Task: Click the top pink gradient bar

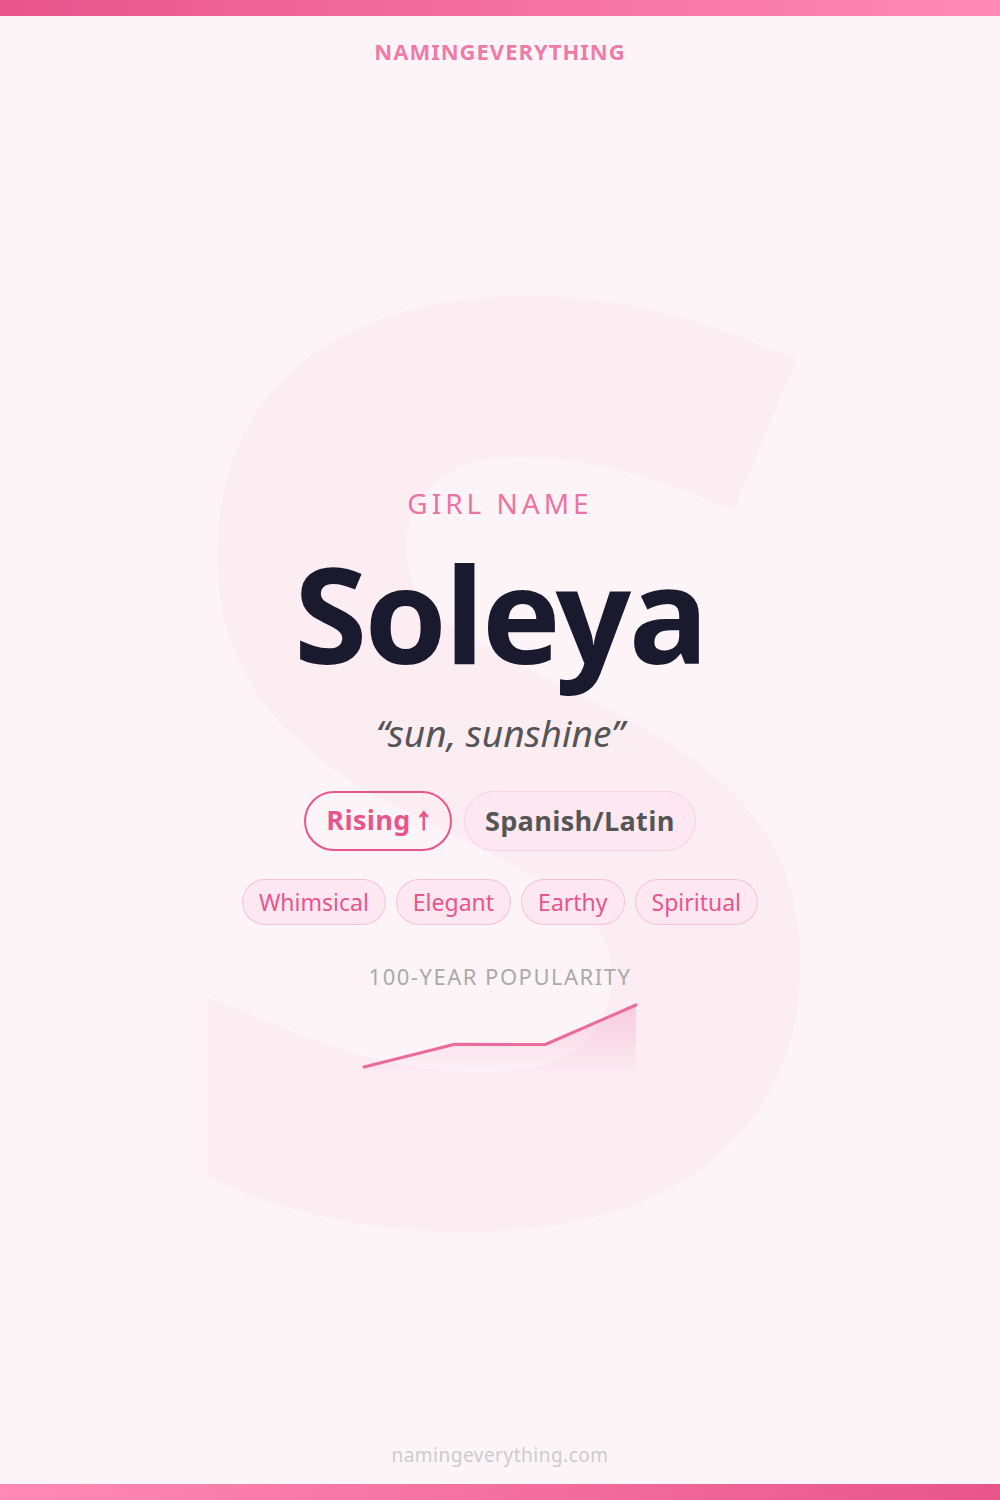Action: pos(500,7)
